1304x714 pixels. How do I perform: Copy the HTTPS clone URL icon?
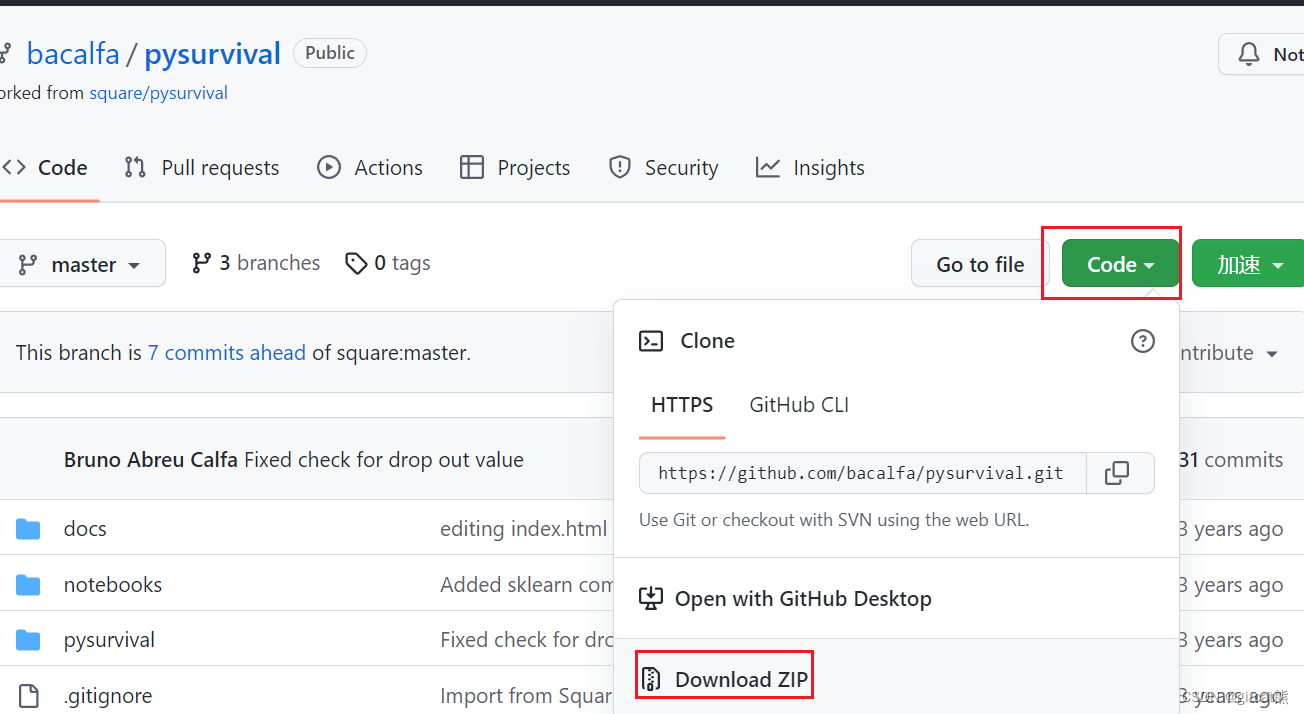1117,473
